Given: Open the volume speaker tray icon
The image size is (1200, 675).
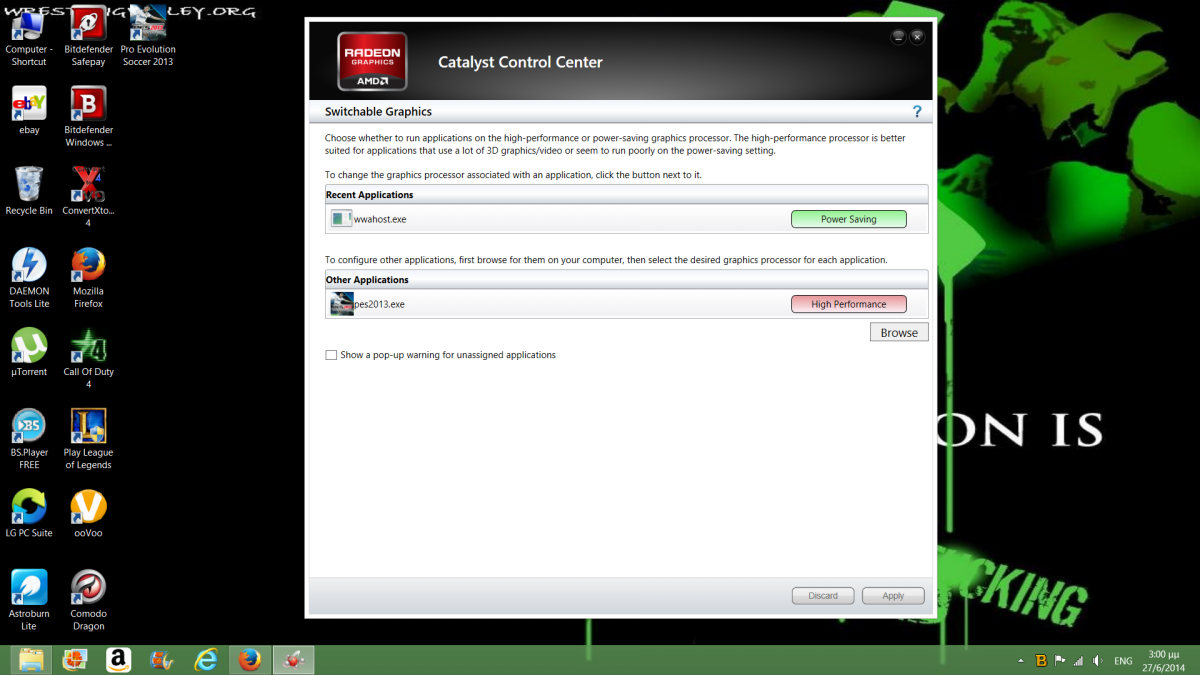Looking at the screenshot, I should pyautogui.click(x=1098, y=661).
